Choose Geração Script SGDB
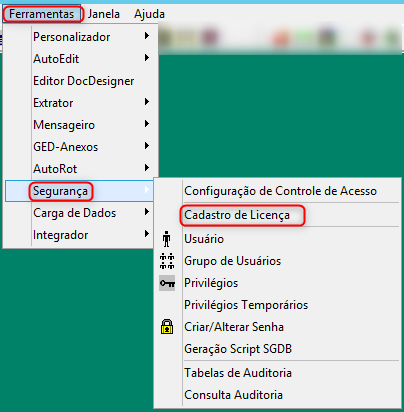 click(238, 349)
